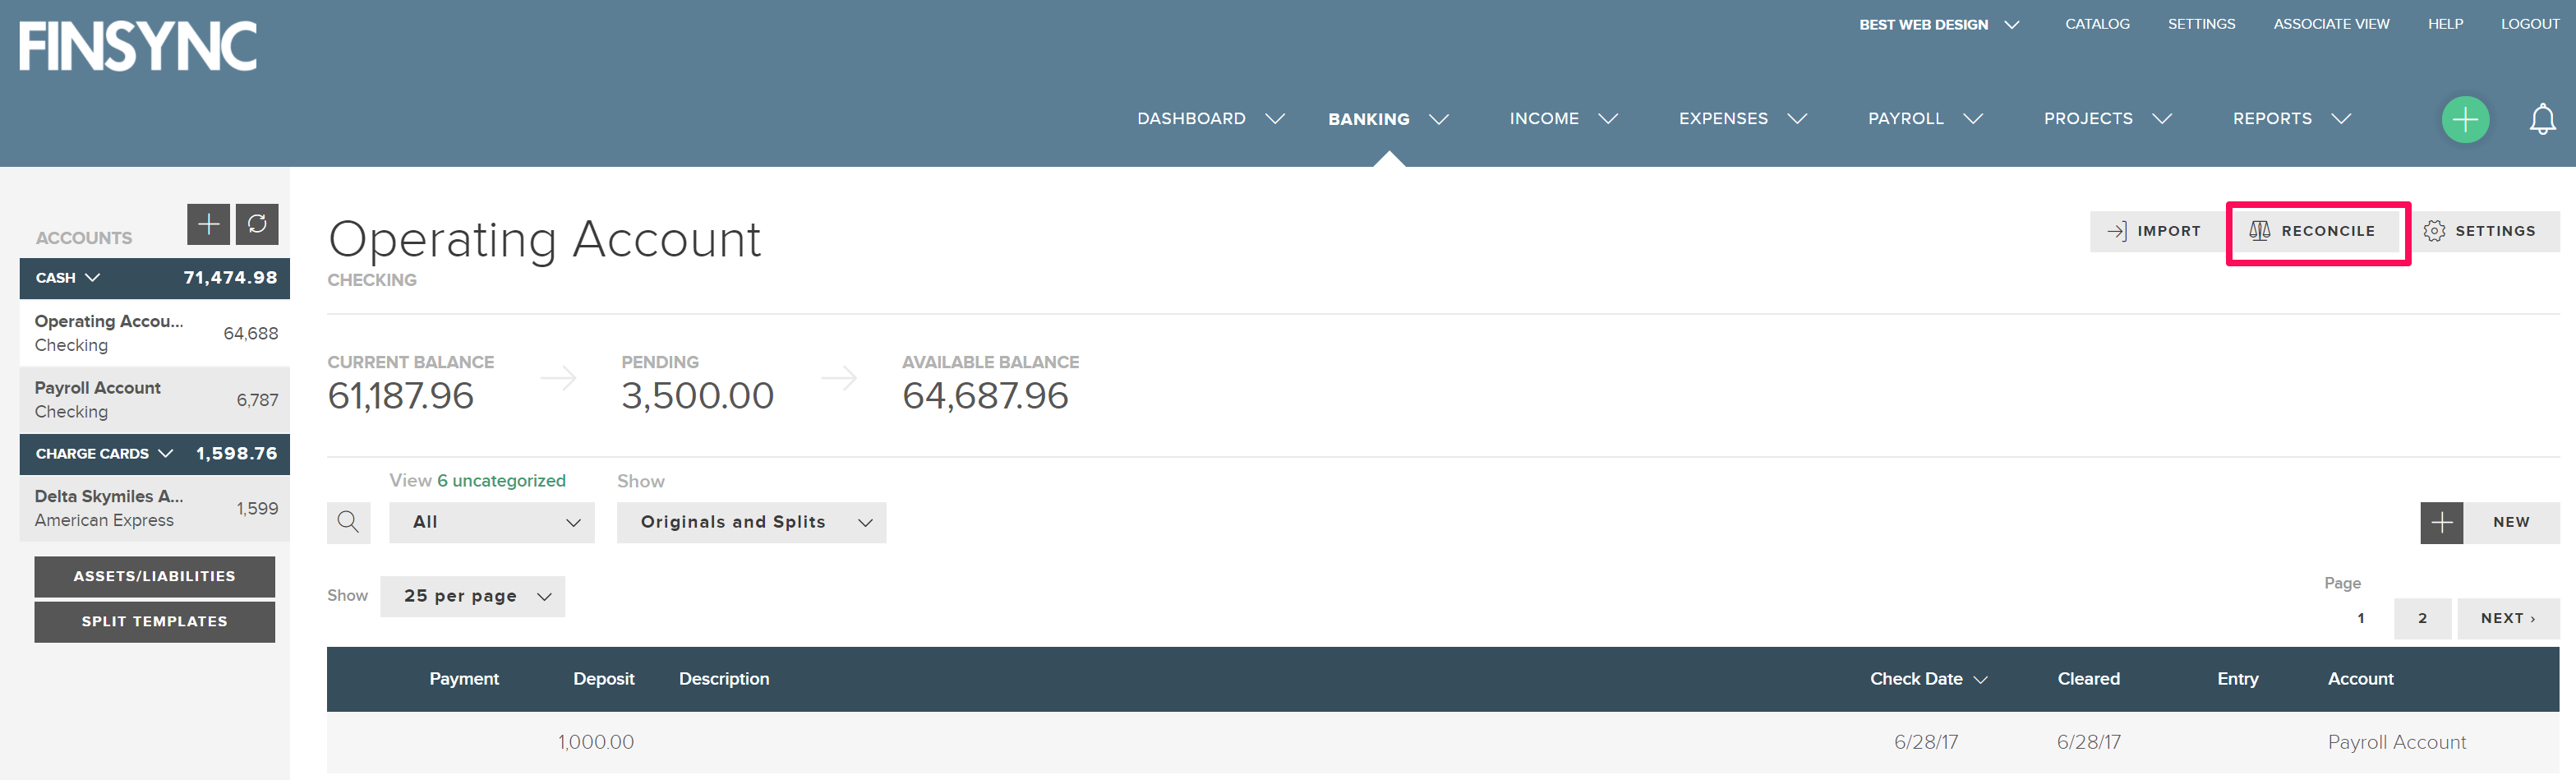
Task: View 6 uncategorized transactions
Action: 501,481
